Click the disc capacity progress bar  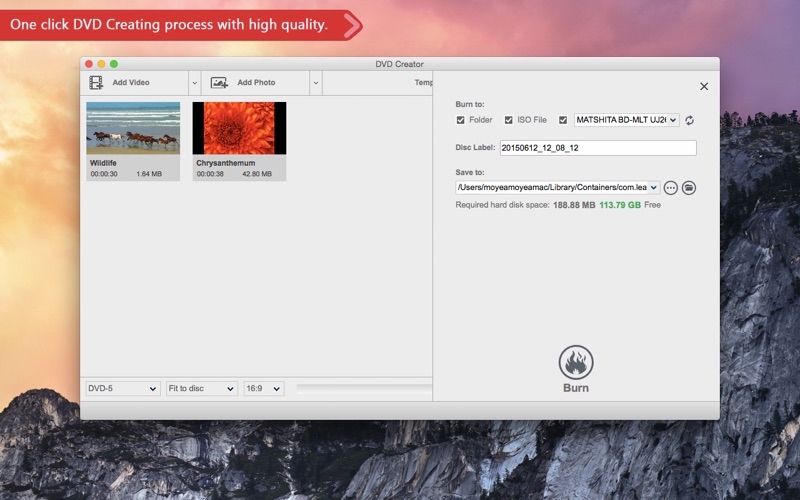tap(364, 389)
